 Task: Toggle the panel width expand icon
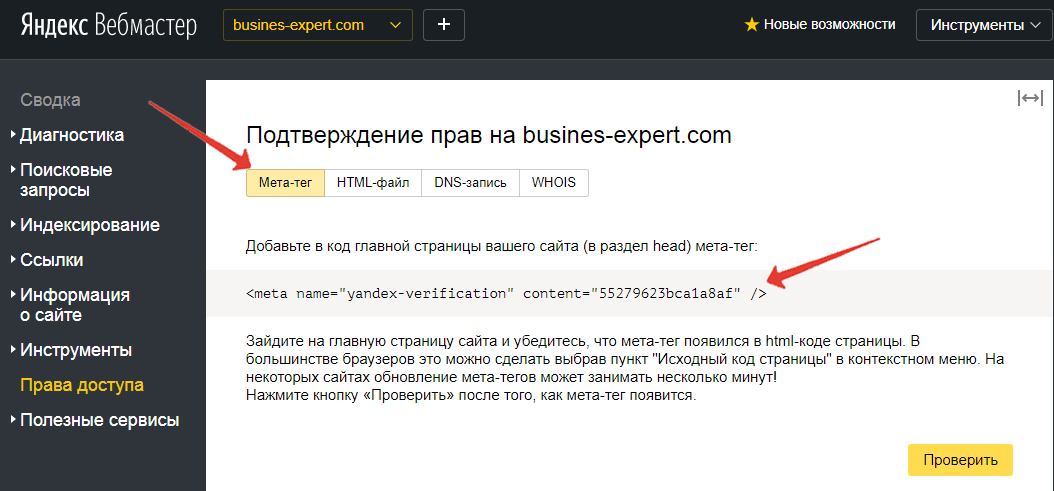1030,98
